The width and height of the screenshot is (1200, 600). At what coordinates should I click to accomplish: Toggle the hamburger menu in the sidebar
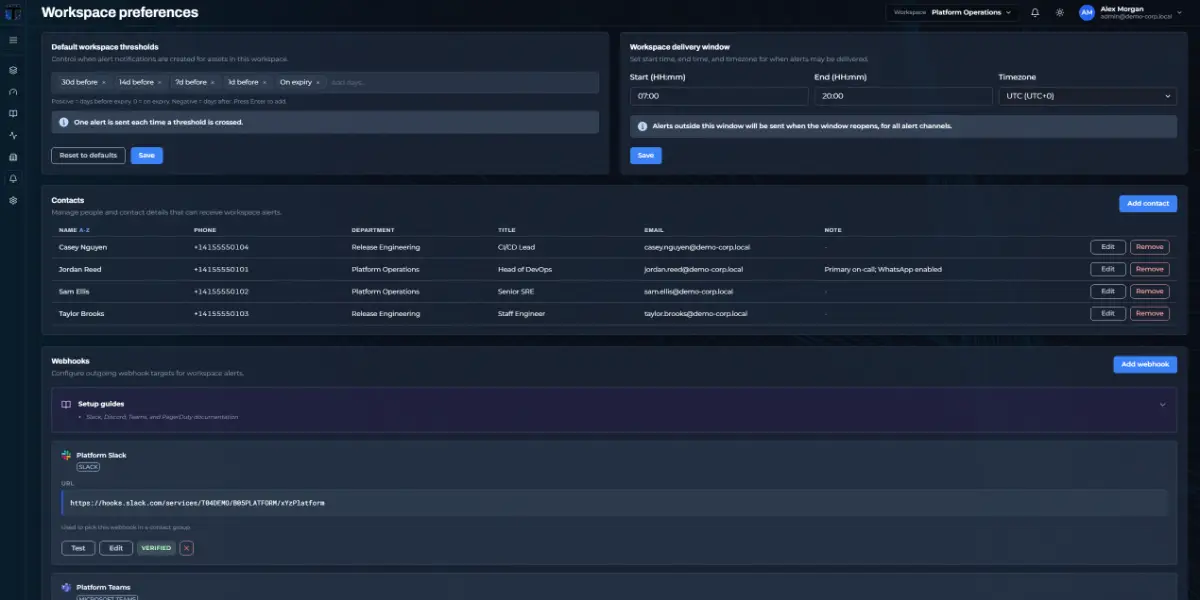coord(13,40)
